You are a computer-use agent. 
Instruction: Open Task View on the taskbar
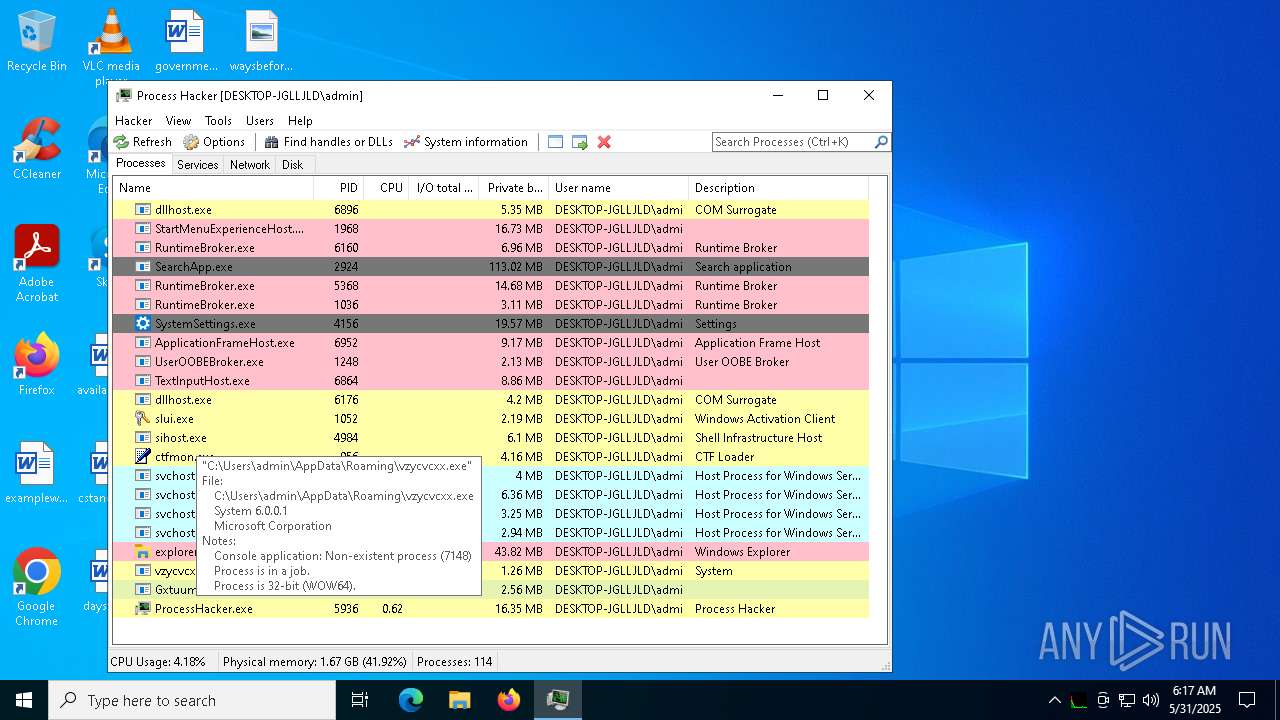pyautogui.click(x=360, y=700)
